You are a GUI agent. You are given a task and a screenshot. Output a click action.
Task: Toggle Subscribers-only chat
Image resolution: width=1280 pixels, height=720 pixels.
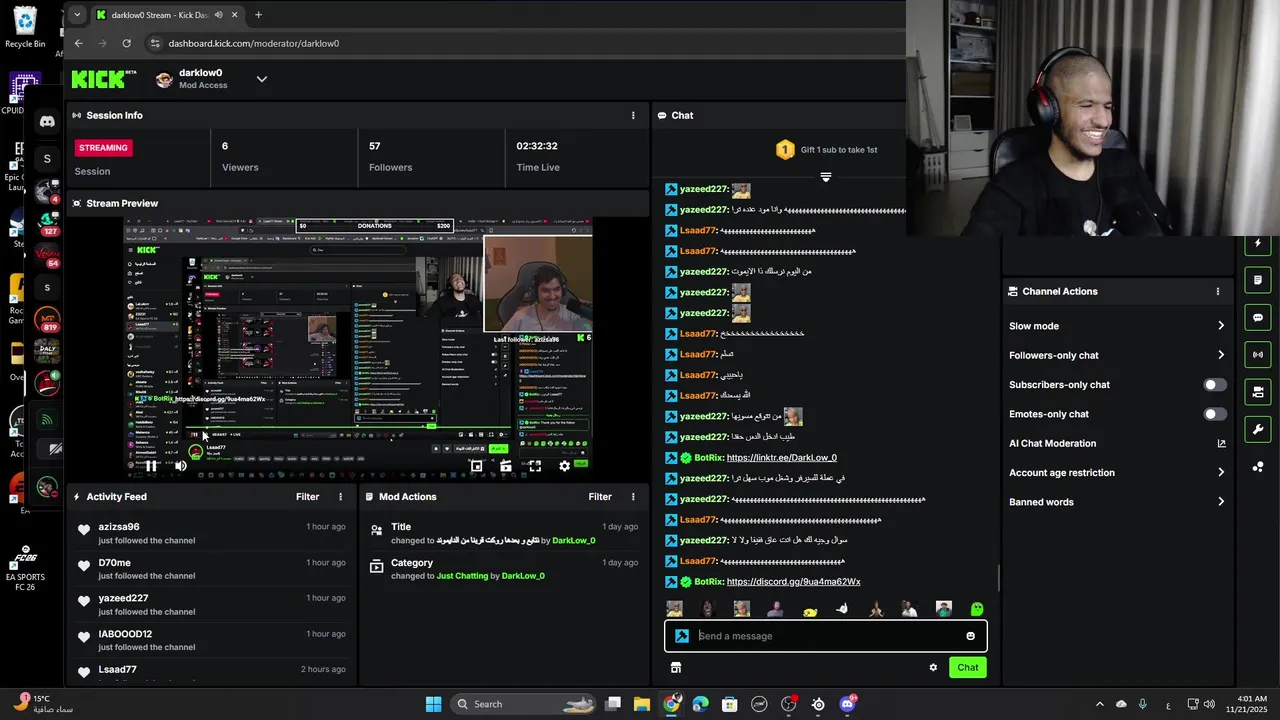coord(1215,385)
